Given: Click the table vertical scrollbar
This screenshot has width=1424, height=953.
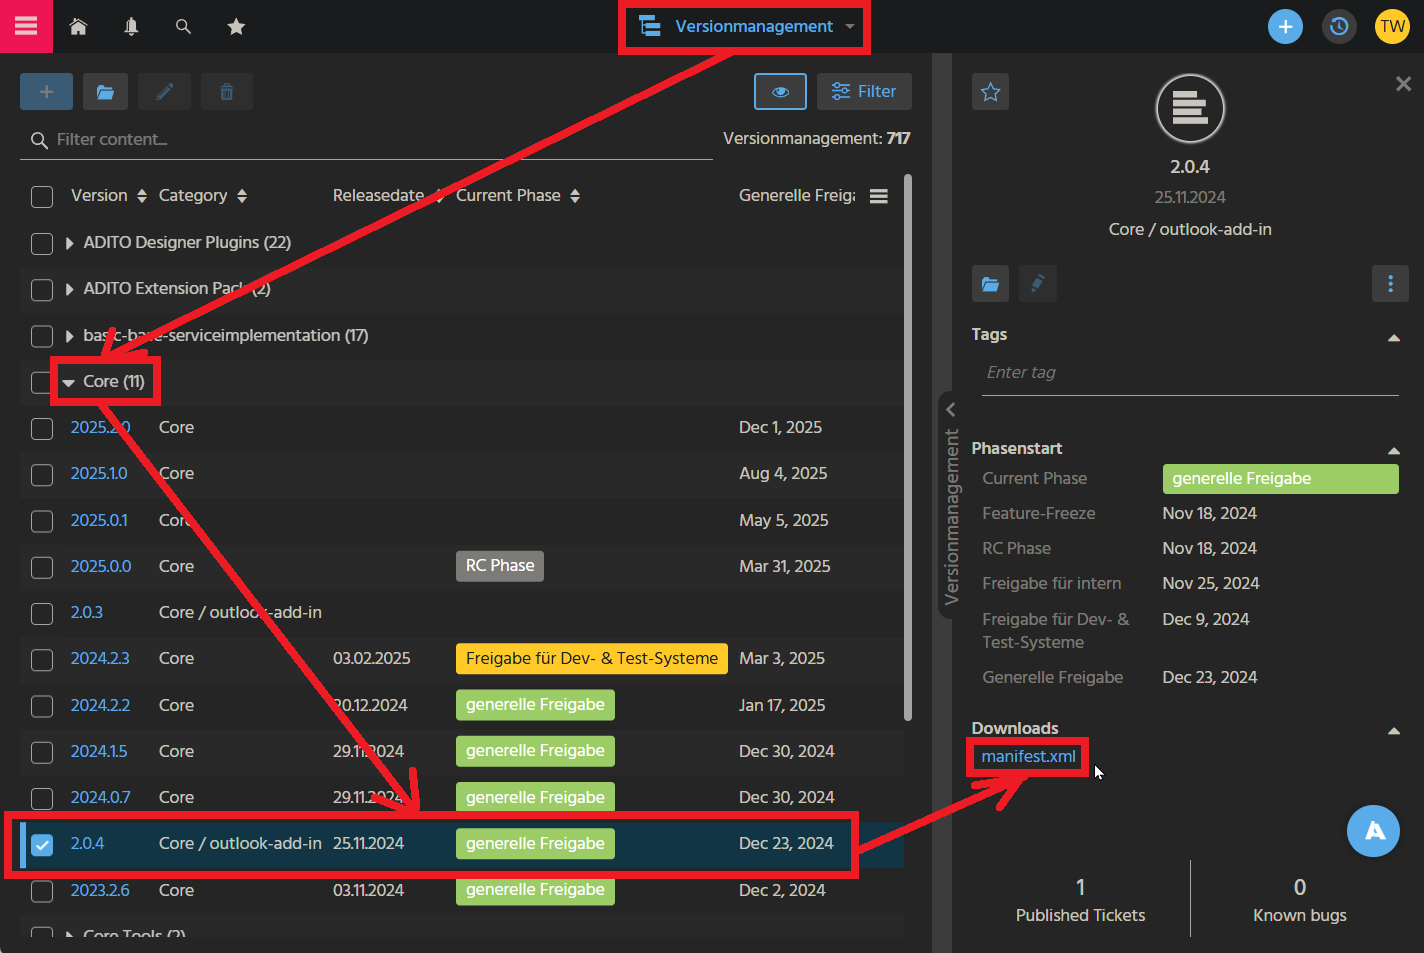Looking at the screenshot, I should click(x=908, y=447).
